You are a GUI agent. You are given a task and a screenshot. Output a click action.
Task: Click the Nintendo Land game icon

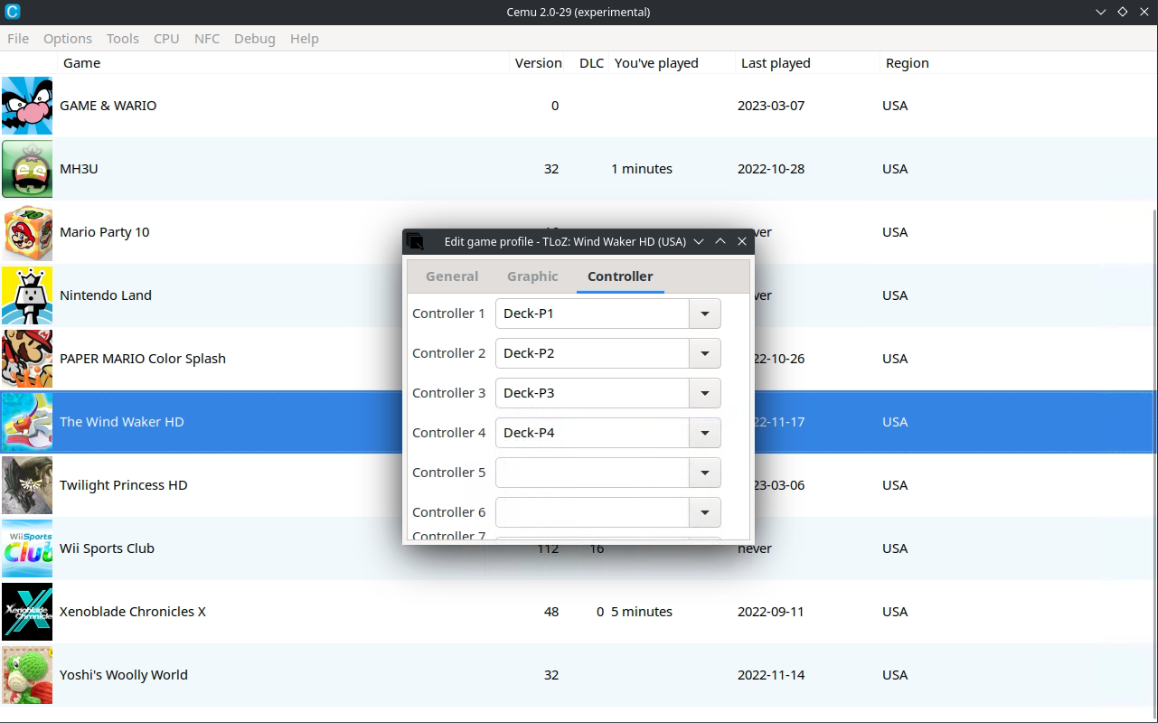coord(27,295)
